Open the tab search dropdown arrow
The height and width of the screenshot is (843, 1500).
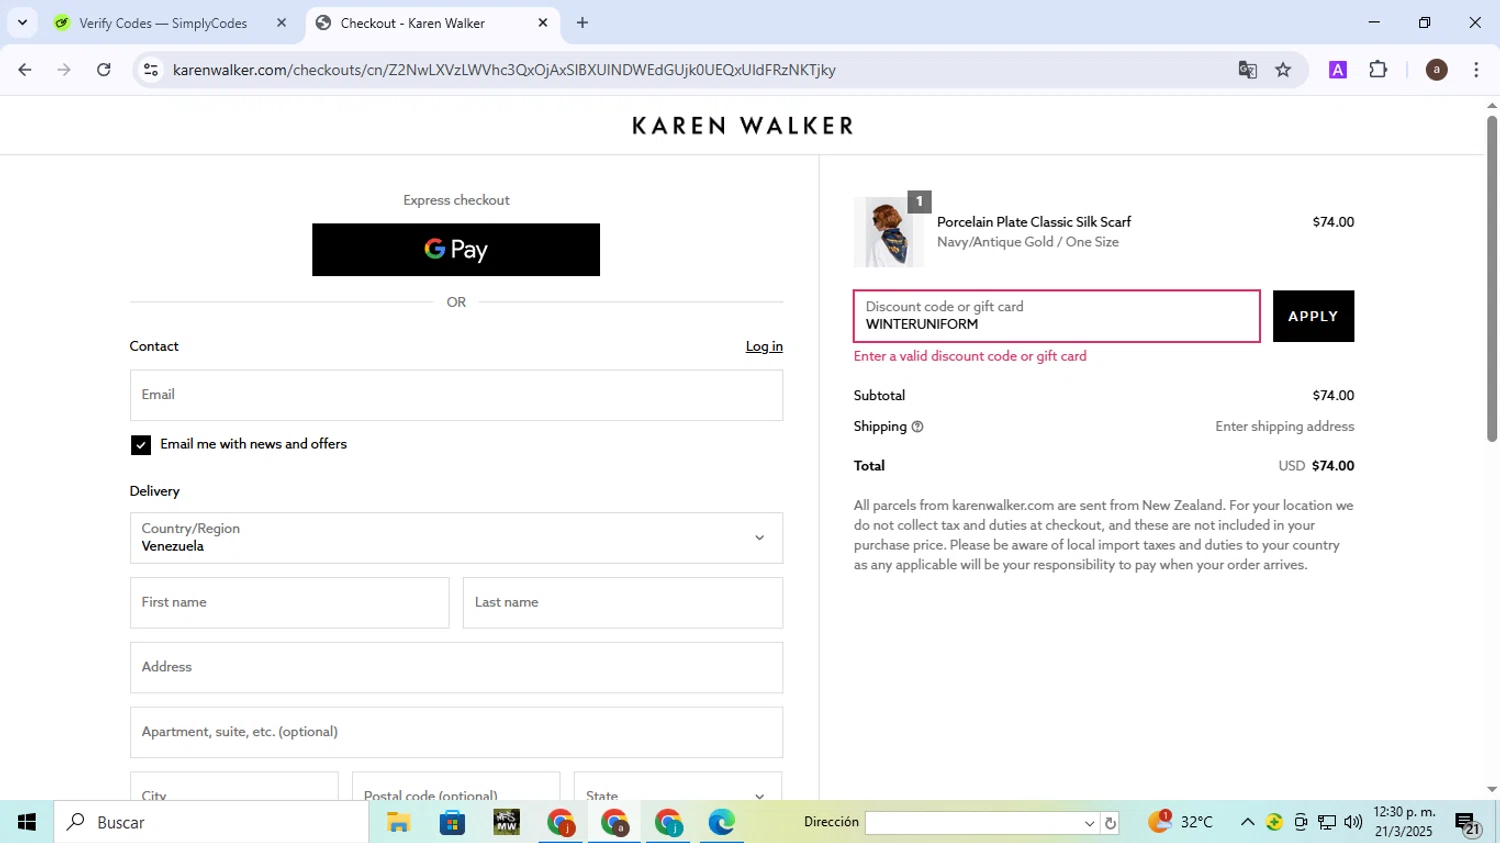pos(22,23)
